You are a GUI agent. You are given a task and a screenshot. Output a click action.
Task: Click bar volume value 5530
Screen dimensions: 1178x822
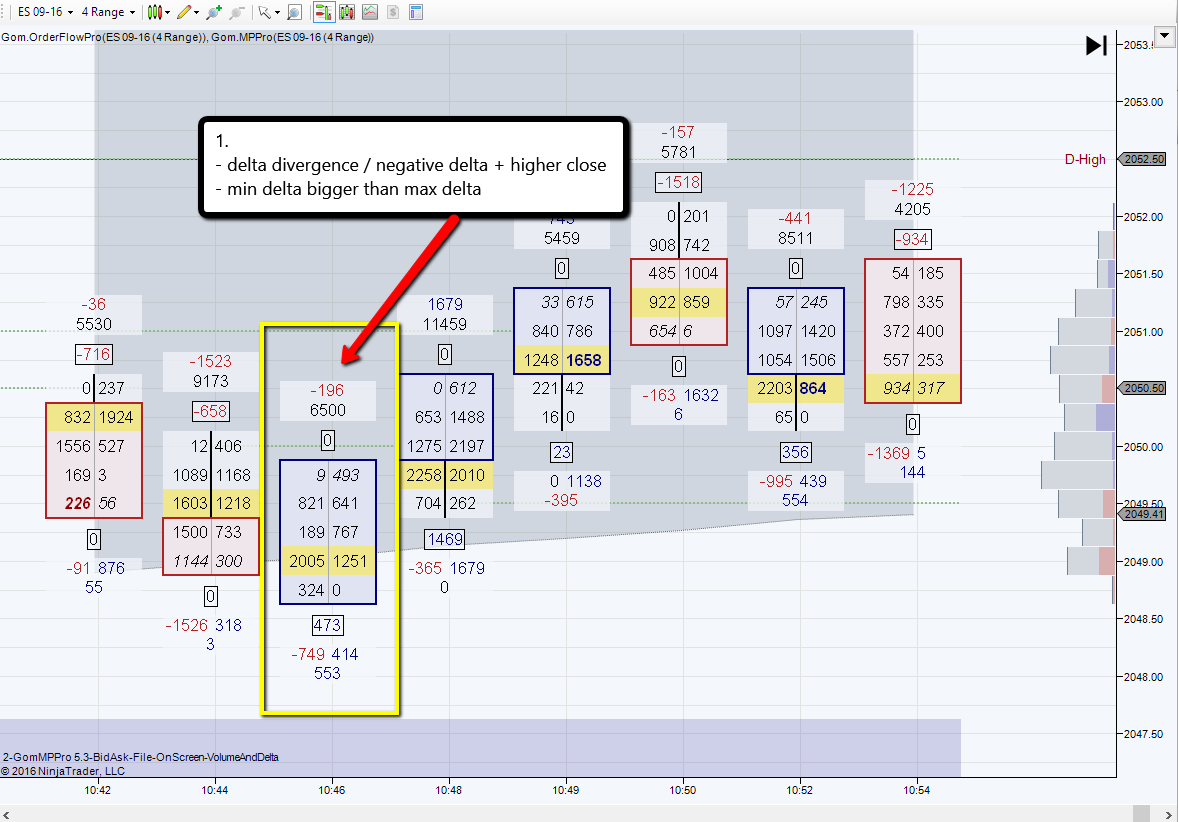coord(93,325)
